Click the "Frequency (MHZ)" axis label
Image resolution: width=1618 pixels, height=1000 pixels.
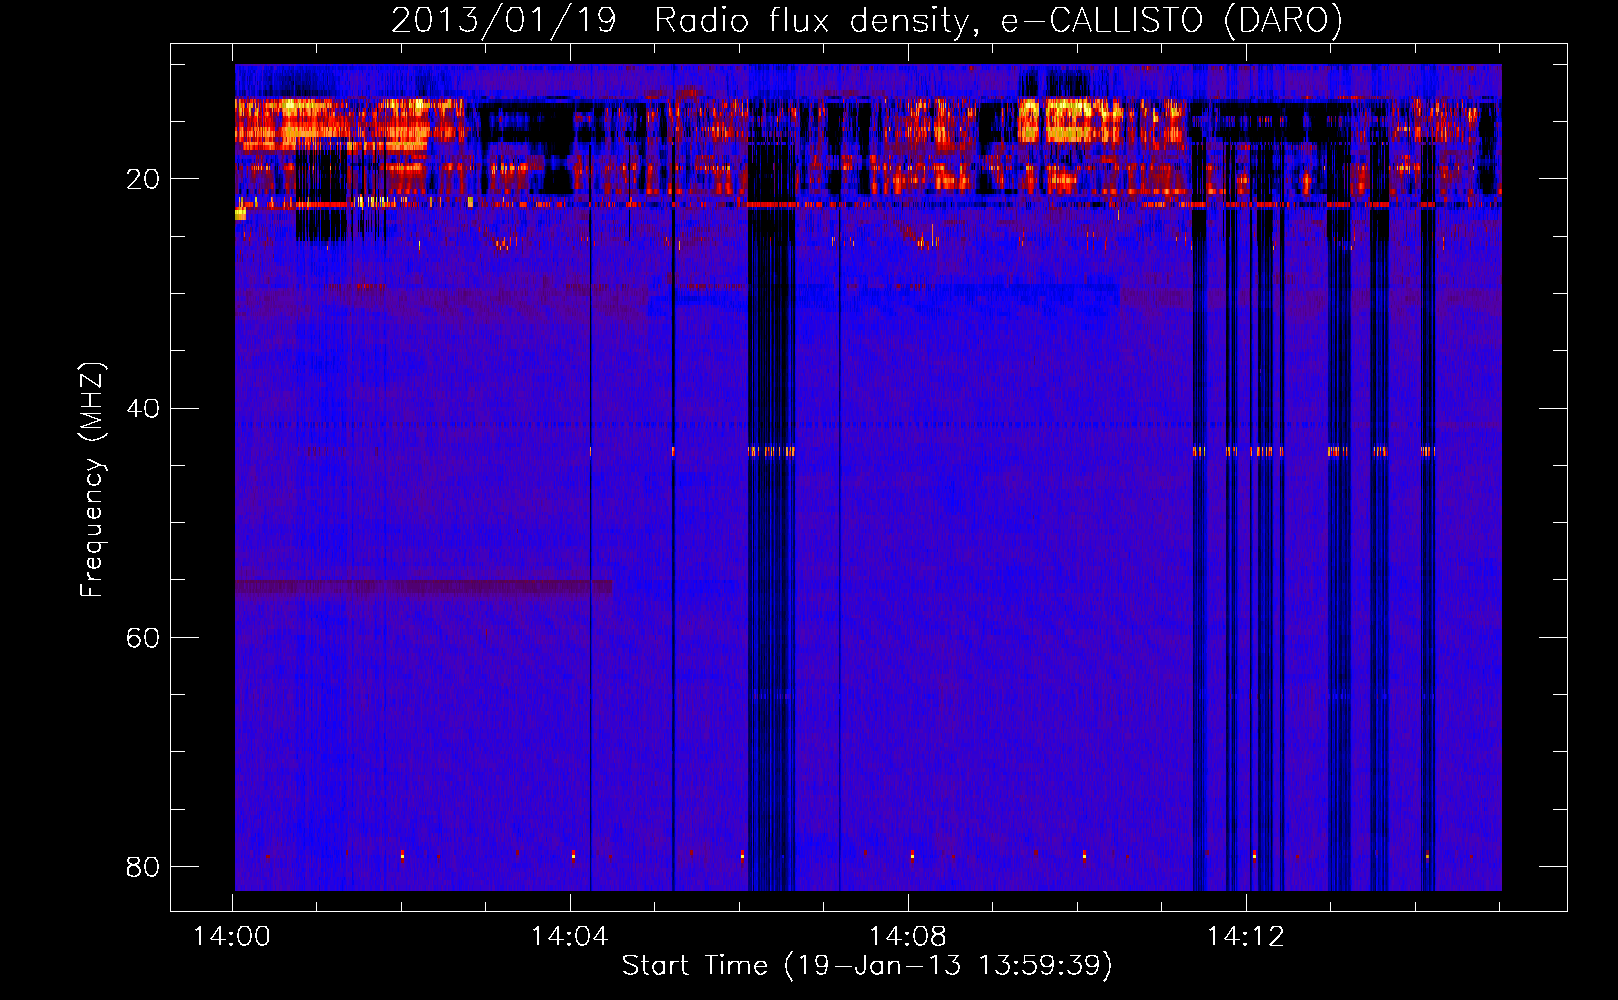pos(92,480)
